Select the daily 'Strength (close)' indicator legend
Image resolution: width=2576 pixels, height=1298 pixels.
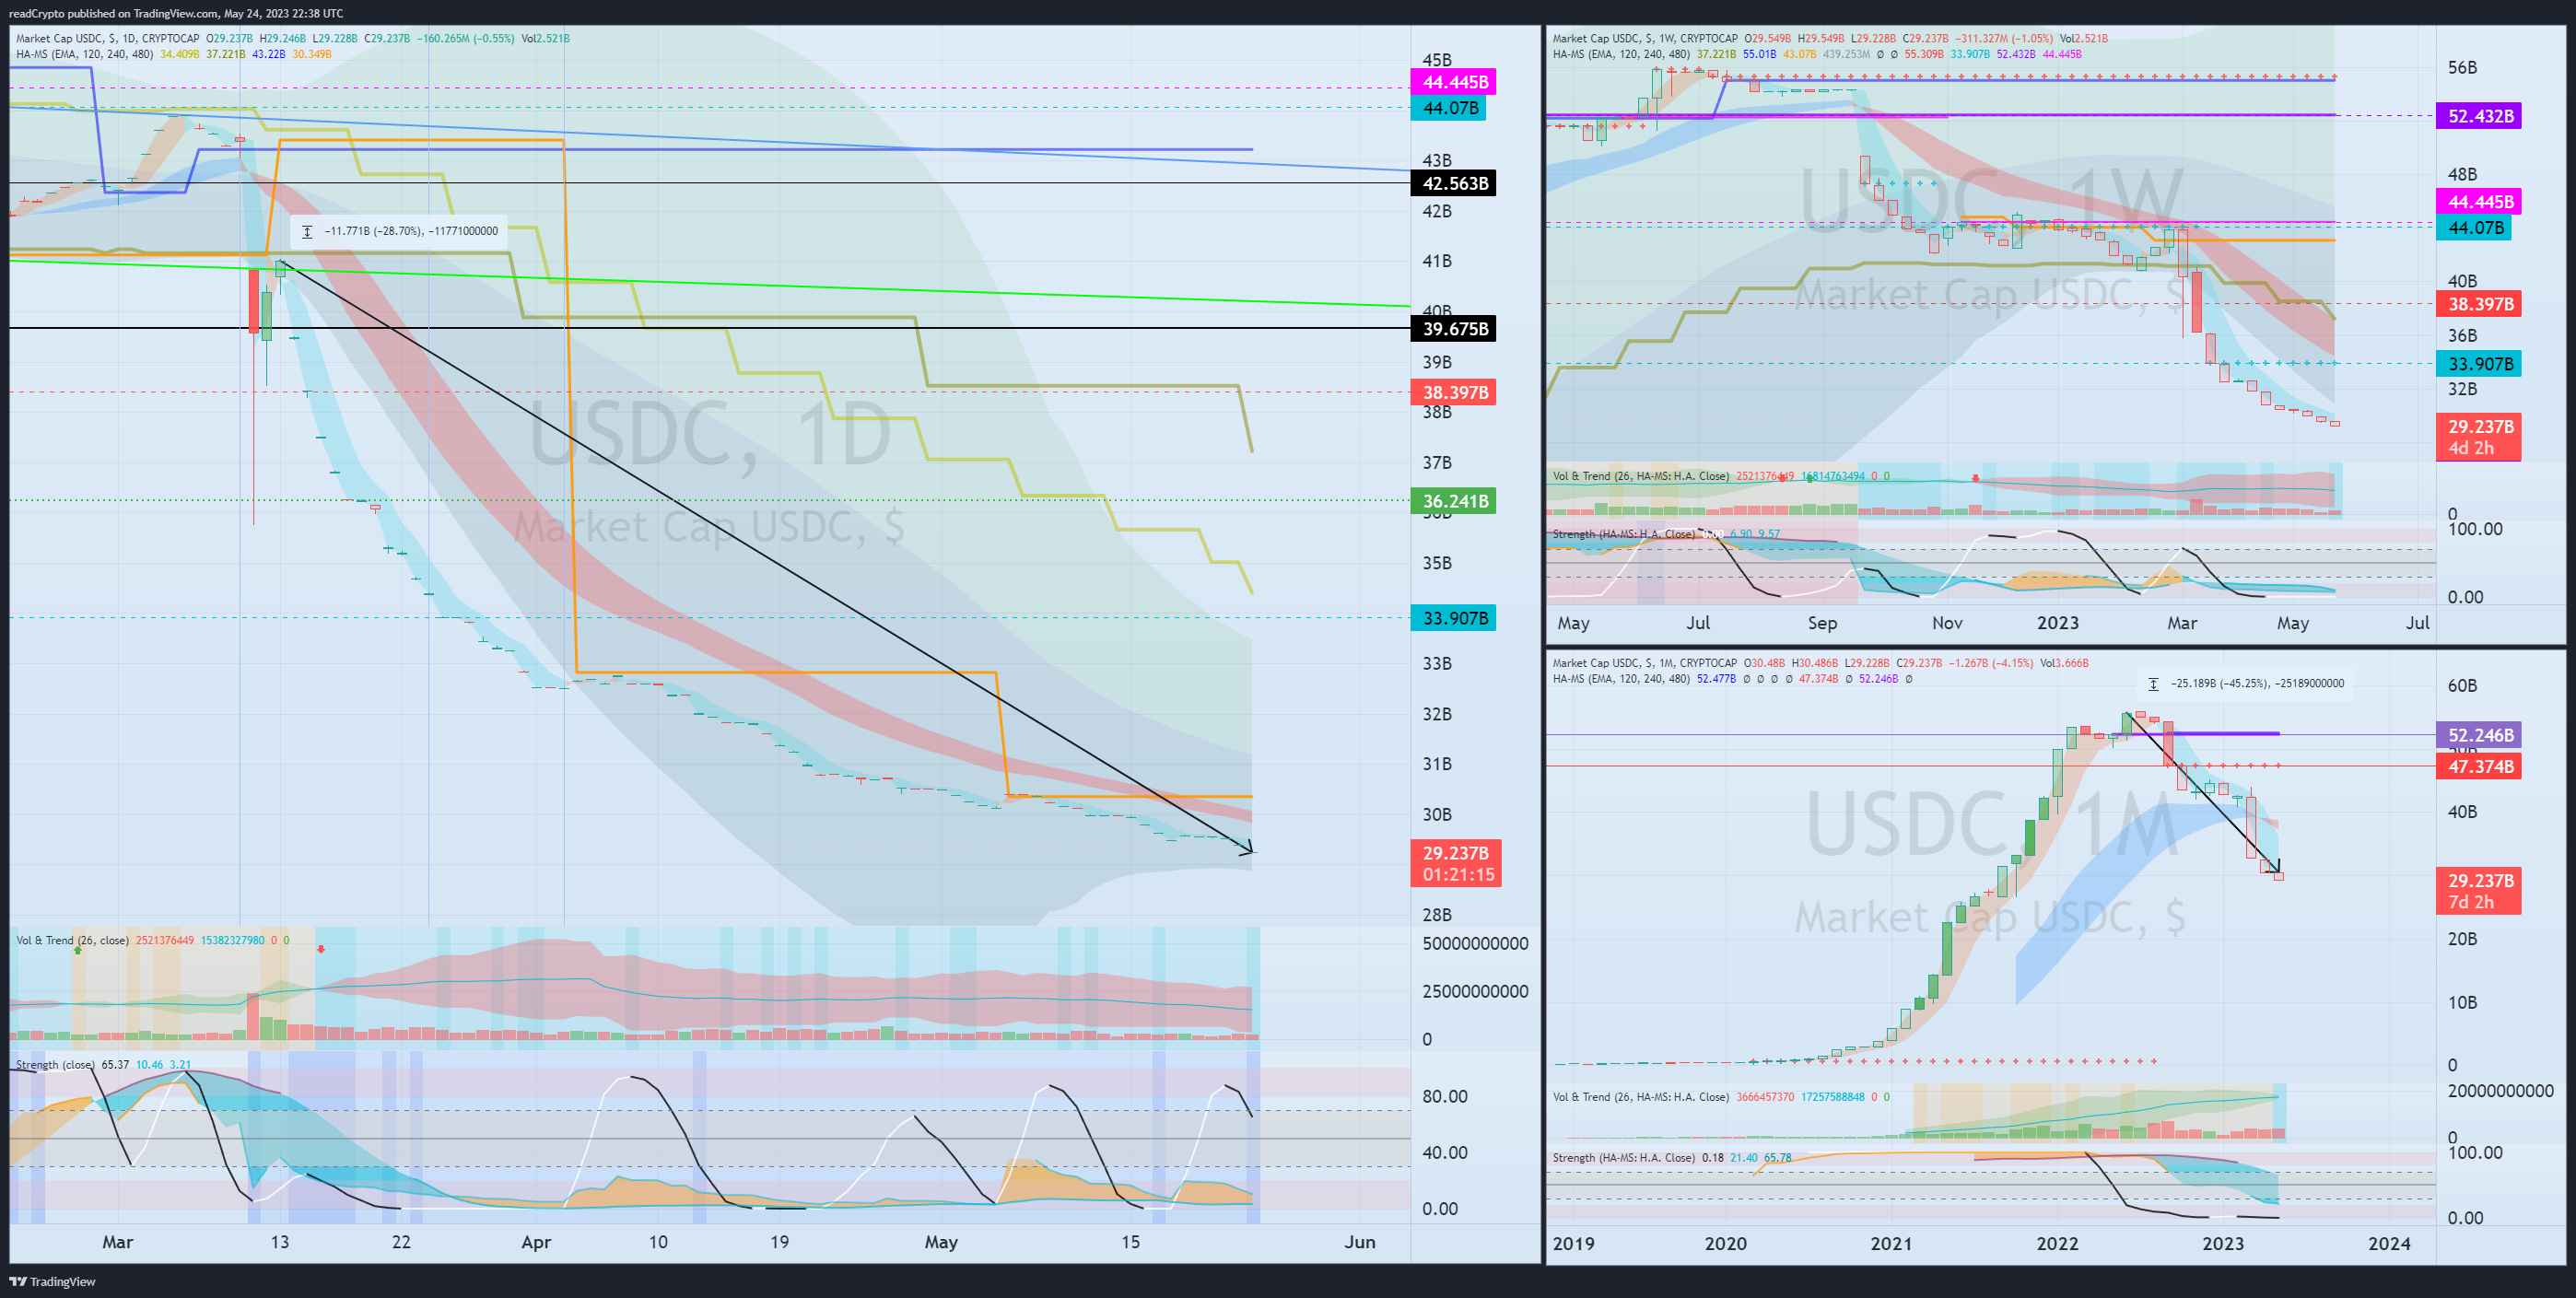[x=56, y=1065]
